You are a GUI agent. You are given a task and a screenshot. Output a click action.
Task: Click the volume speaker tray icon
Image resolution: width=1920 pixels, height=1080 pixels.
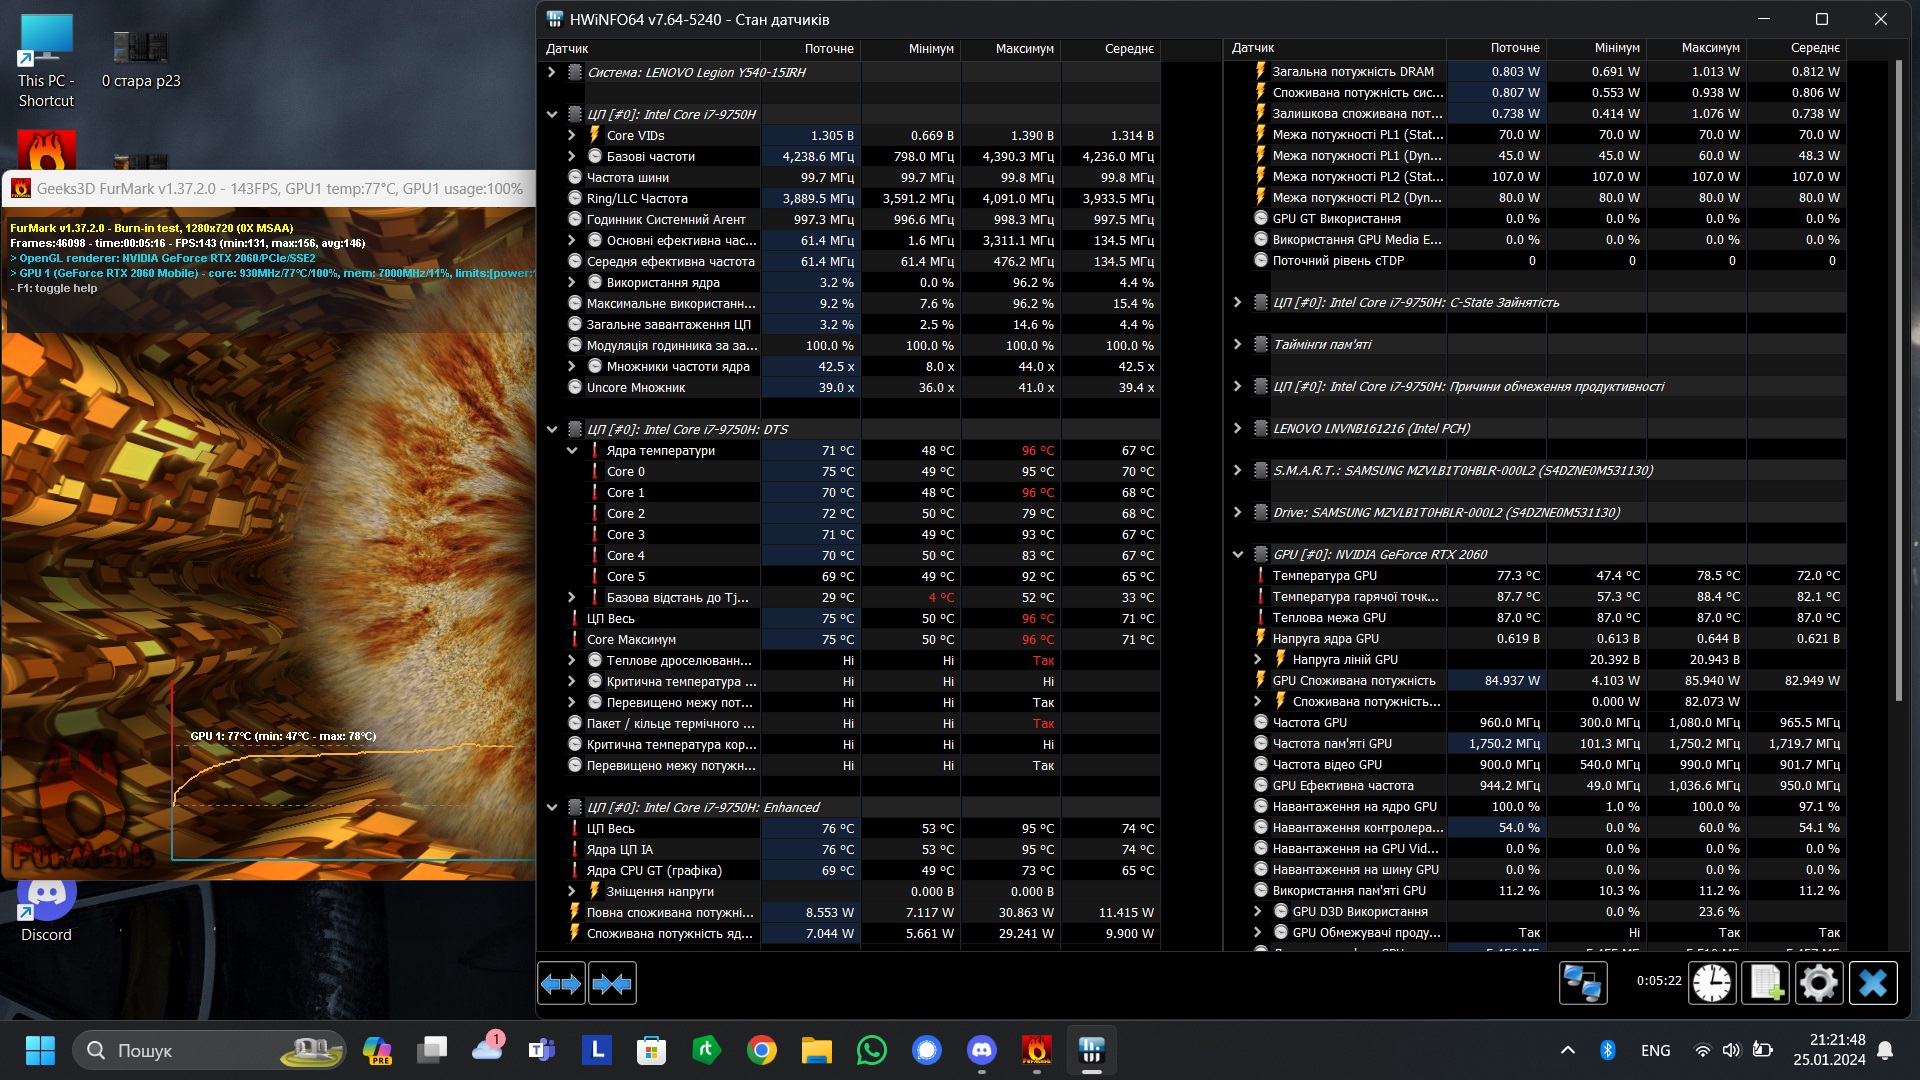point(1731,1050)
